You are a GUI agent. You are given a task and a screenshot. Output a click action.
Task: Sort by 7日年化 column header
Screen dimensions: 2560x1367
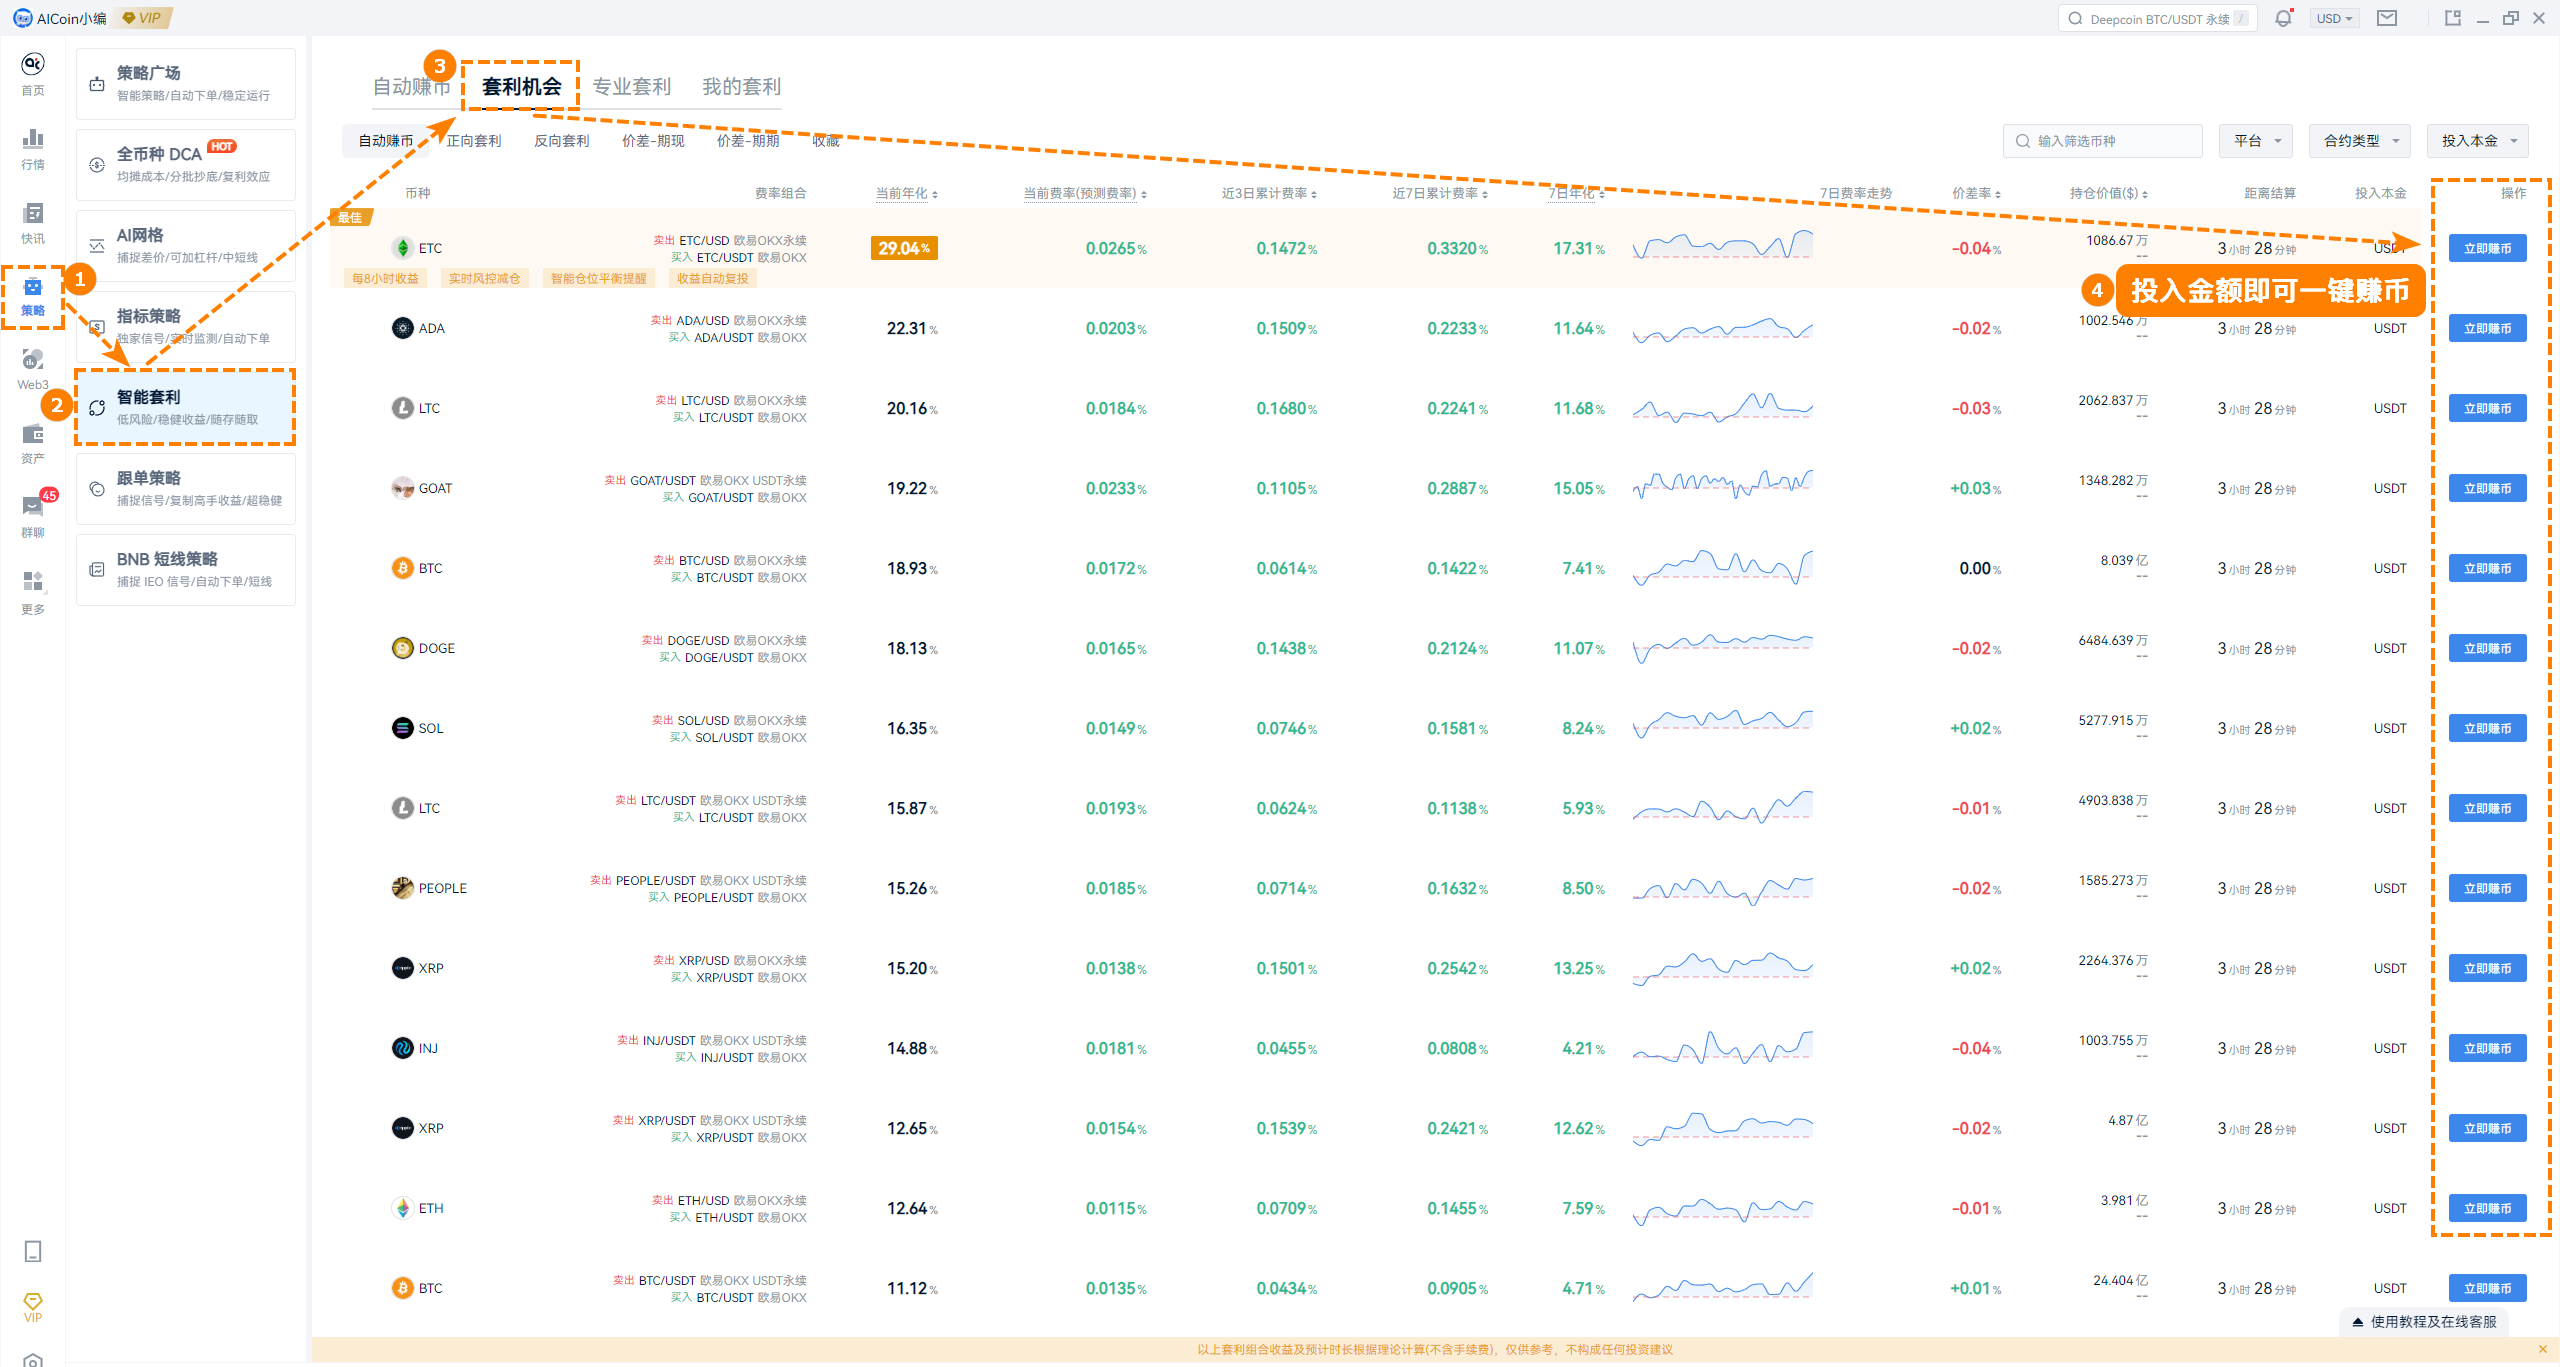tap(1576, 193)
